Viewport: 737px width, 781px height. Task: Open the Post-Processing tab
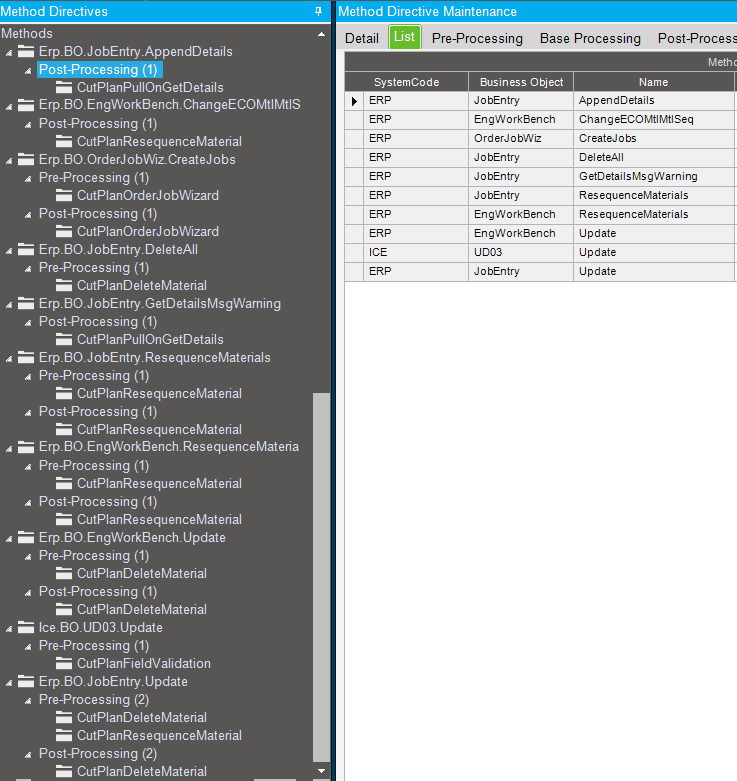[697, 38]
